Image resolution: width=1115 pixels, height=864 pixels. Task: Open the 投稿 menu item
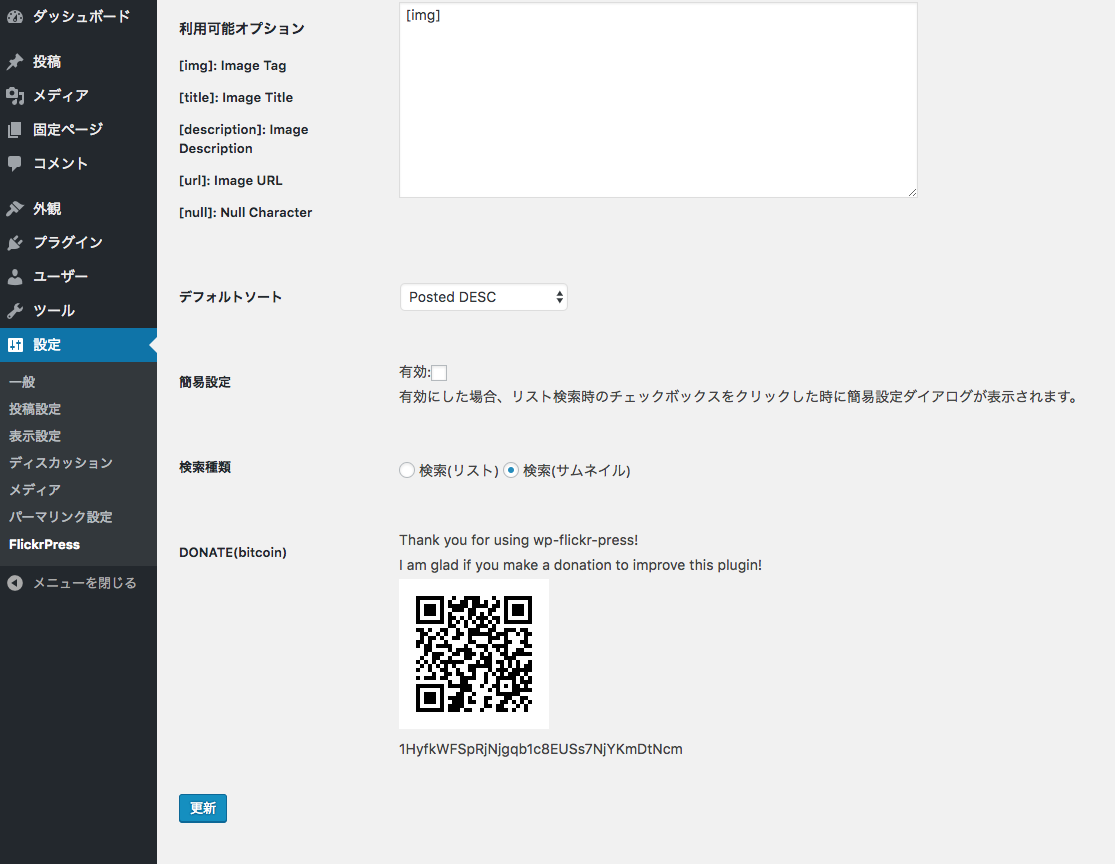click(47, 62)
